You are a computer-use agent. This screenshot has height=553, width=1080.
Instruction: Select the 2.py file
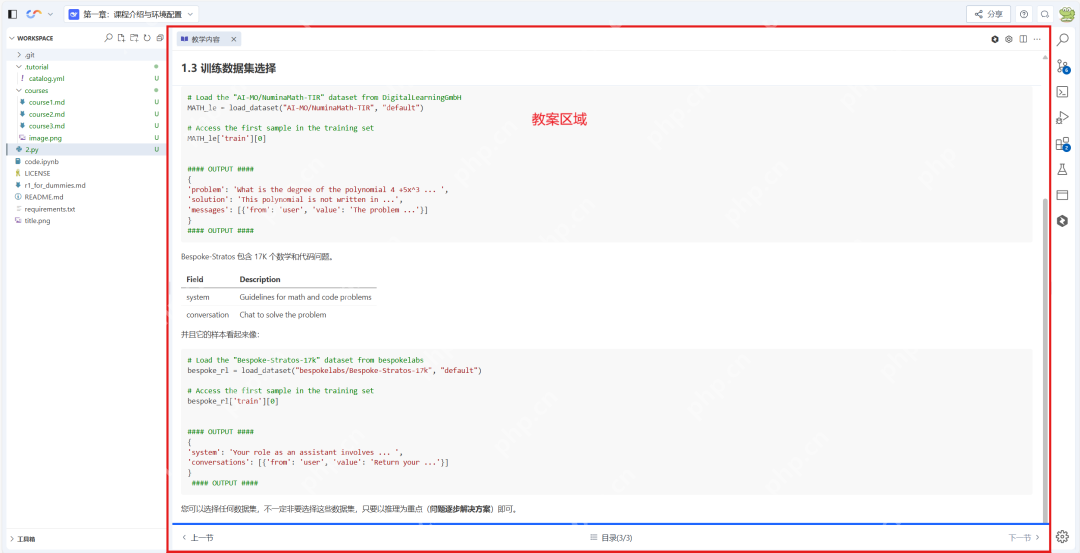click(86, 149)
